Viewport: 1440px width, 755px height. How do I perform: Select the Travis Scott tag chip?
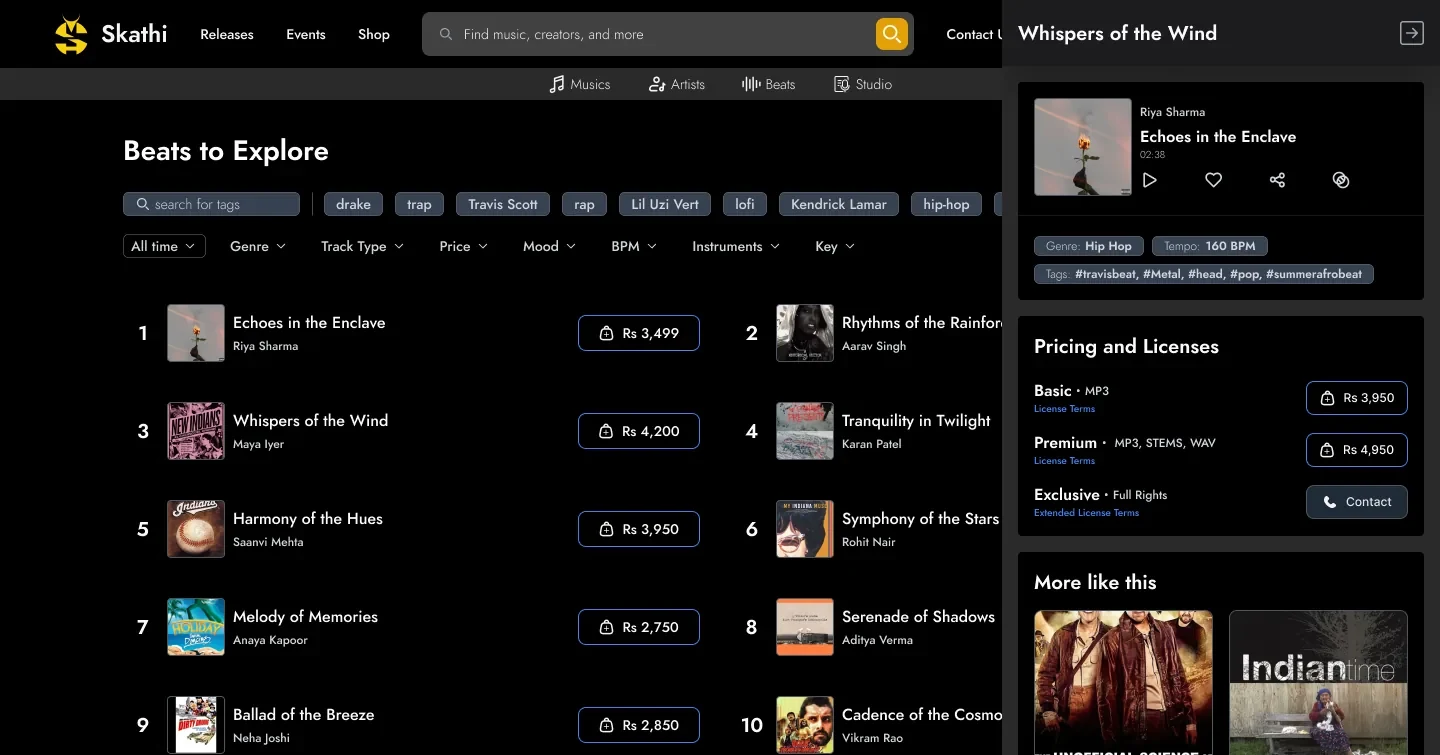503,204
